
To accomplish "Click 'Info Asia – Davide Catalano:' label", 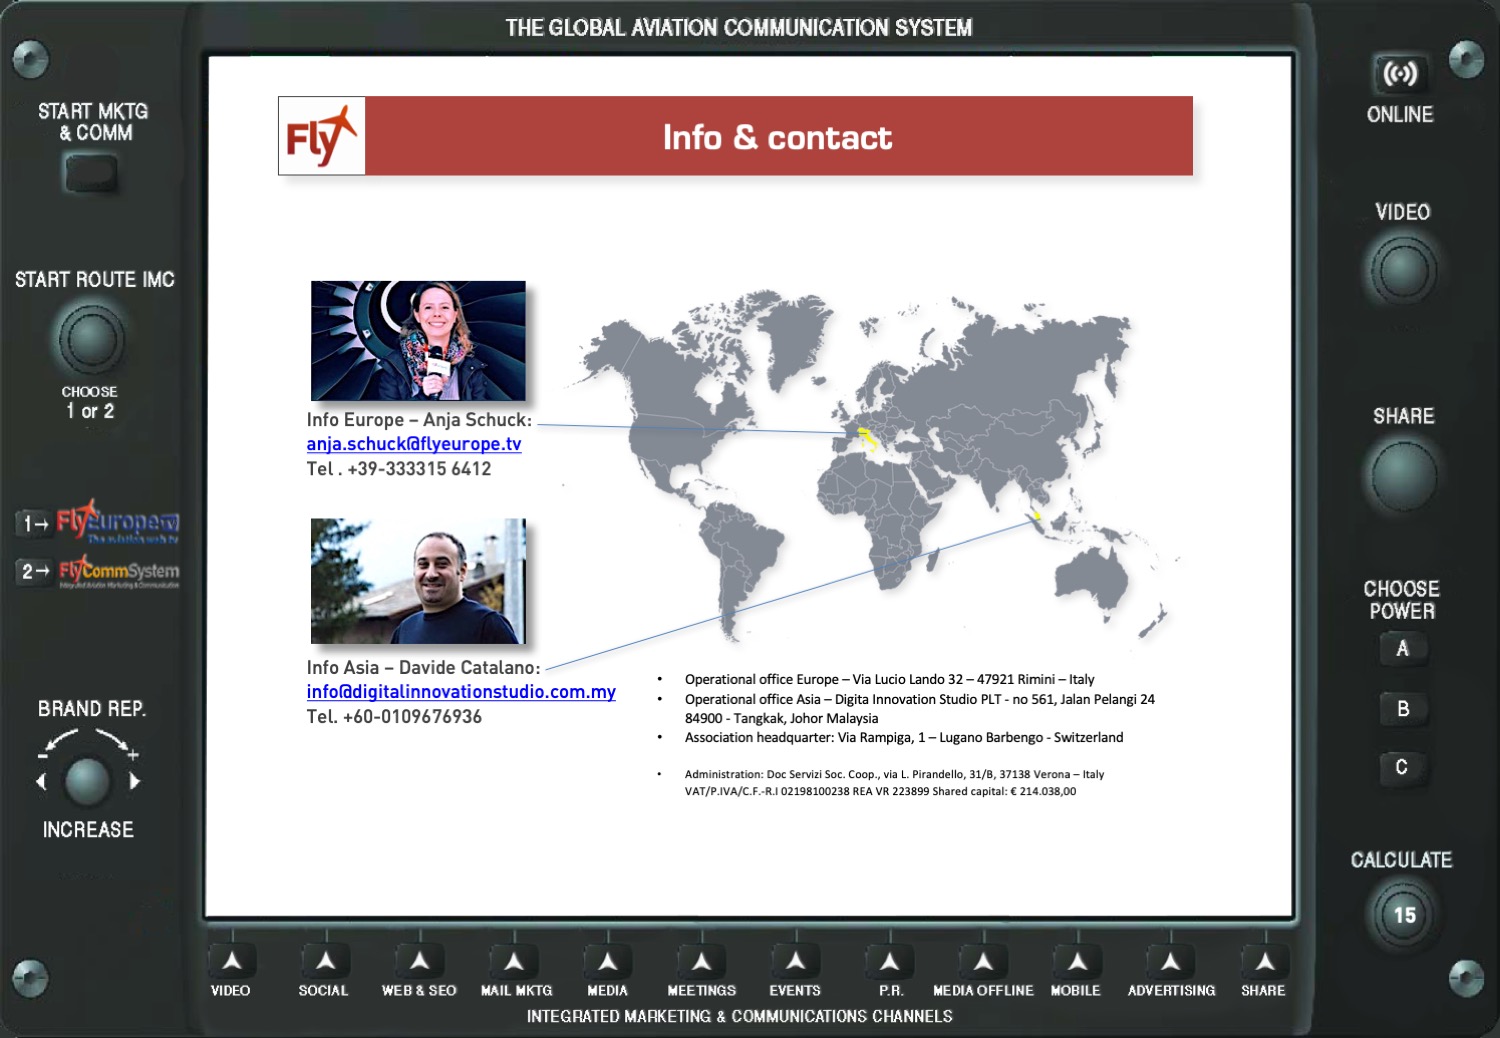I will pyautogui.click(x=423, y=668).
